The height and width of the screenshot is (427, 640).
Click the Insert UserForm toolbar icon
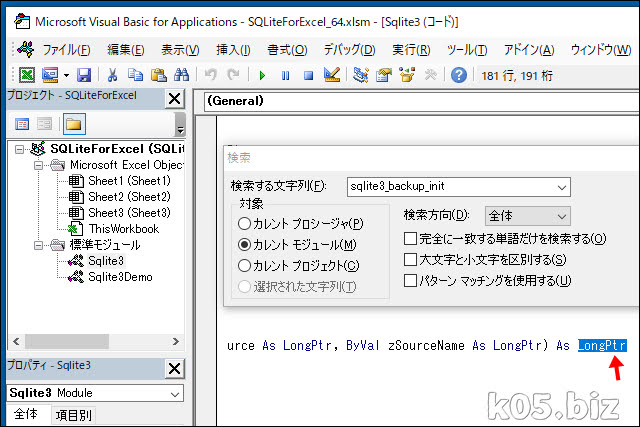pyautogui.click(x=50, y=75)
